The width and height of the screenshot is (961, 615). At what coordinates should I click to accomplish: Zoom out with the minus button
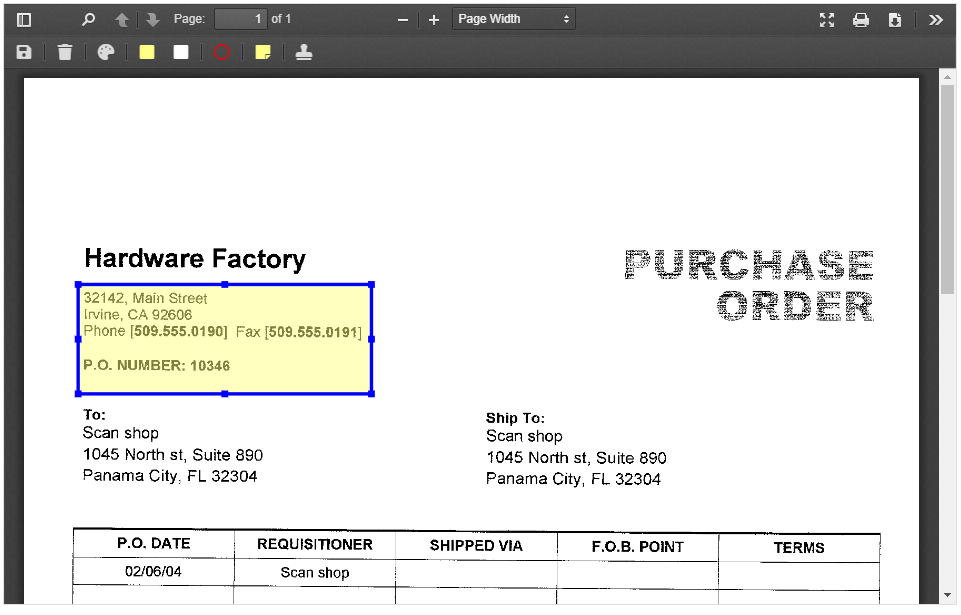click(x=404, y=19)
